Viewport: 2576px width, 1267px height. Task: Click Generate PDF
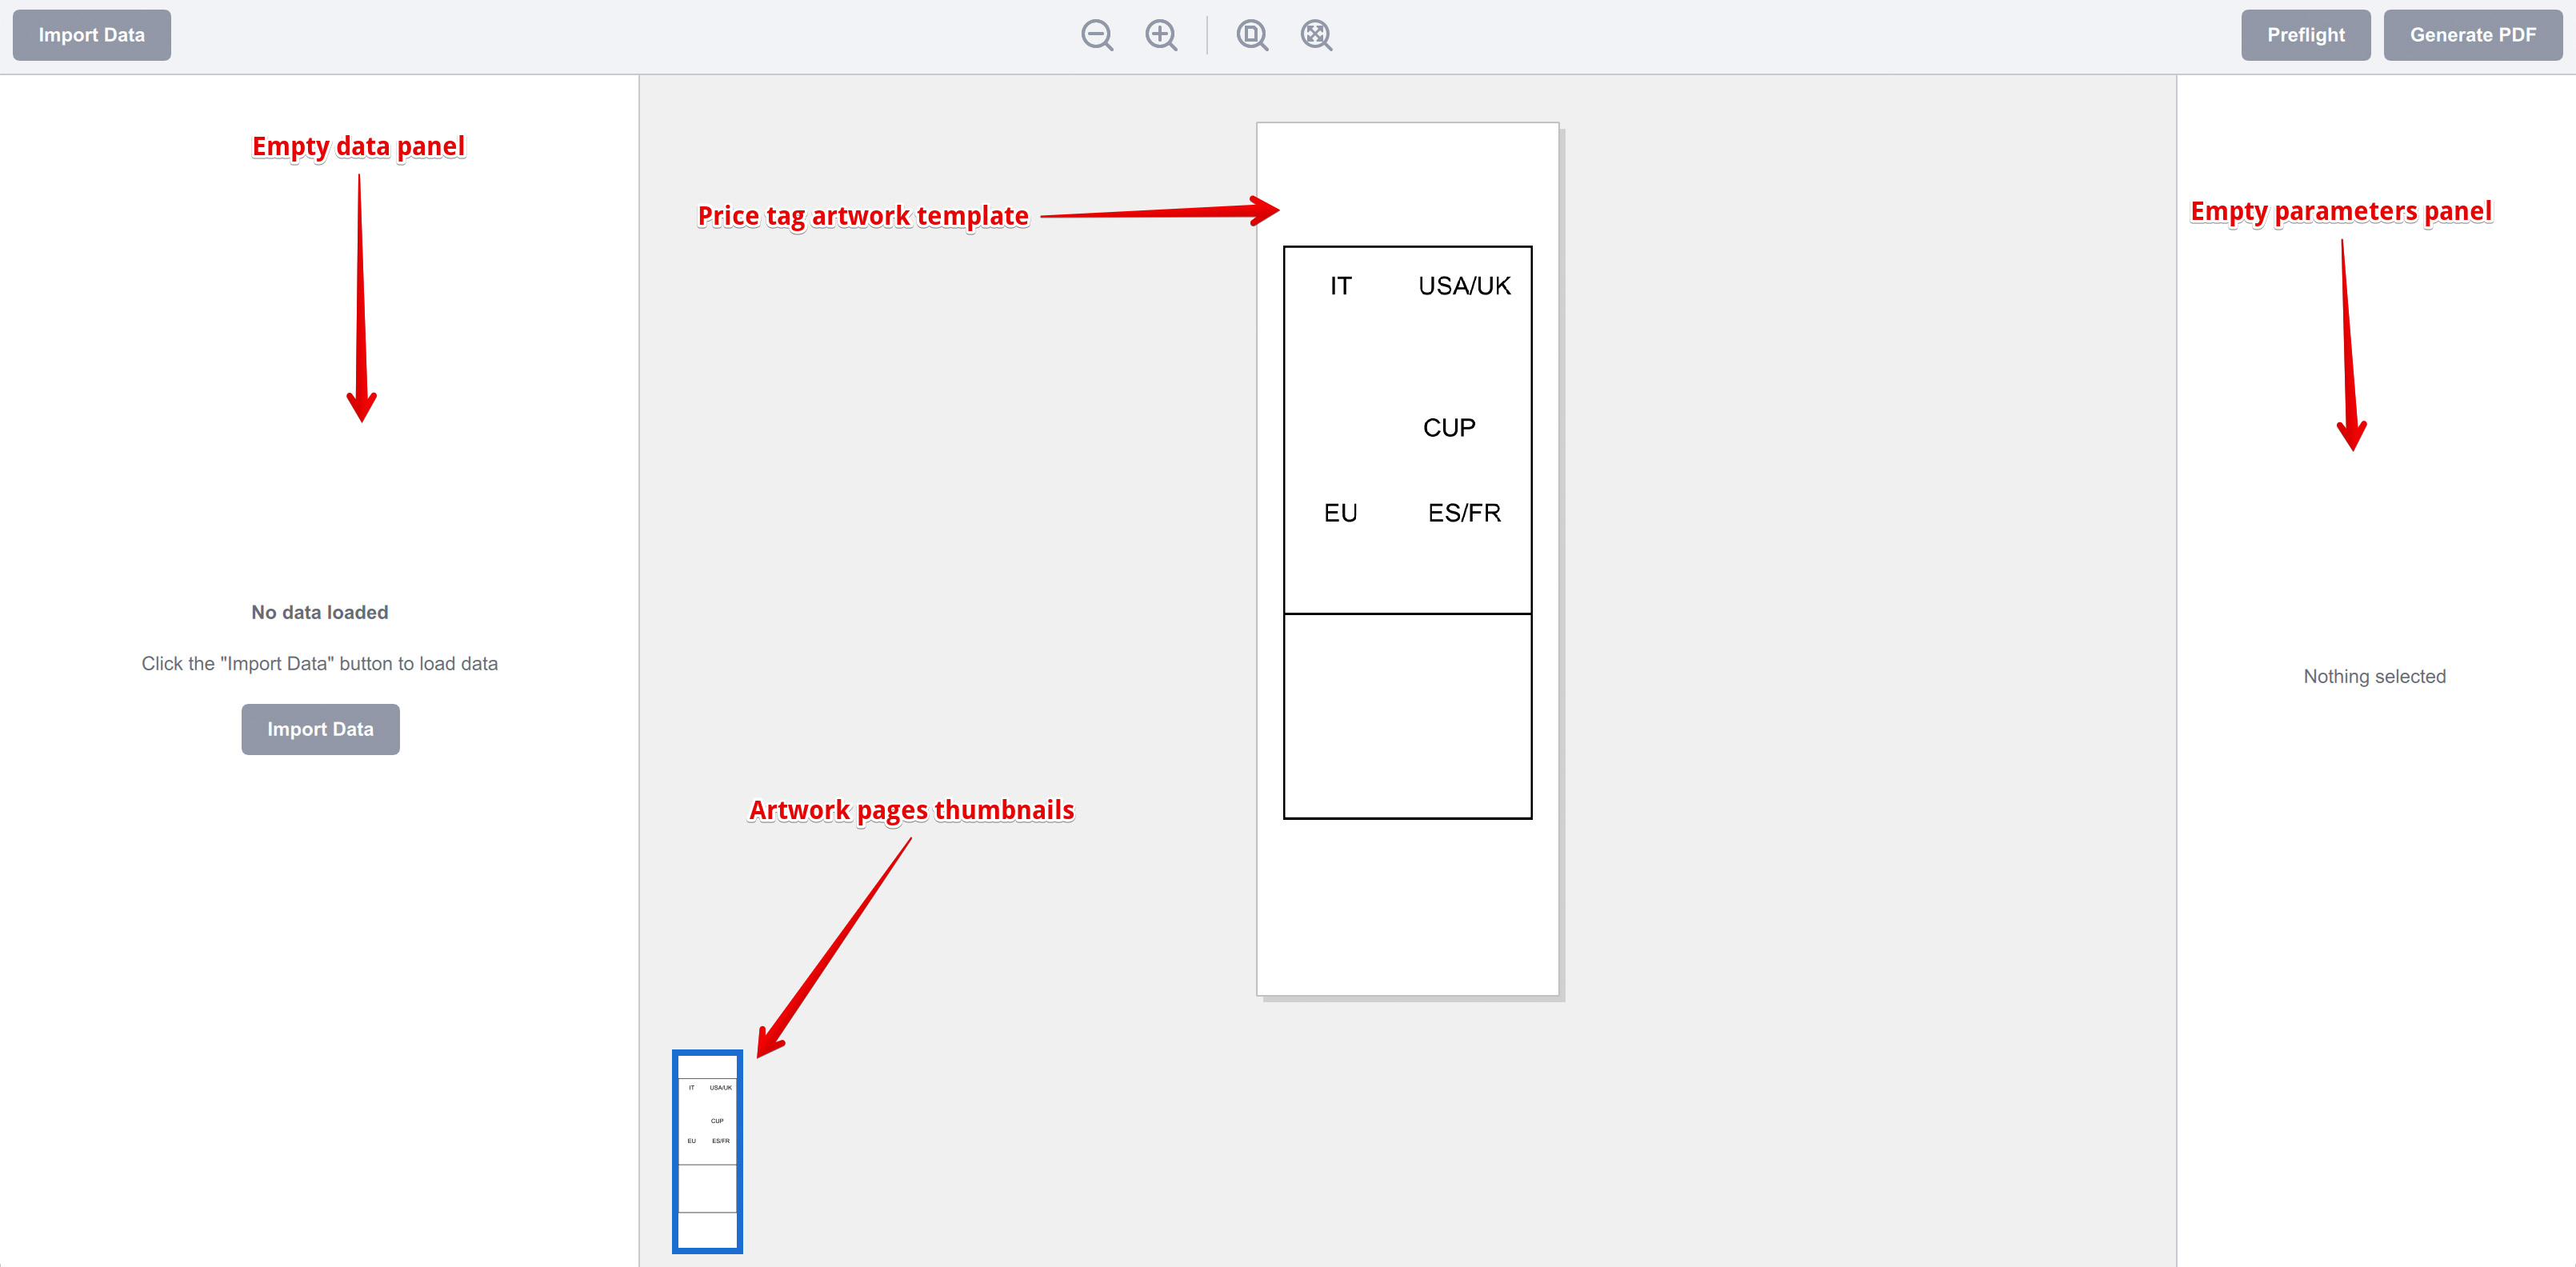[x=2473, y=34]
